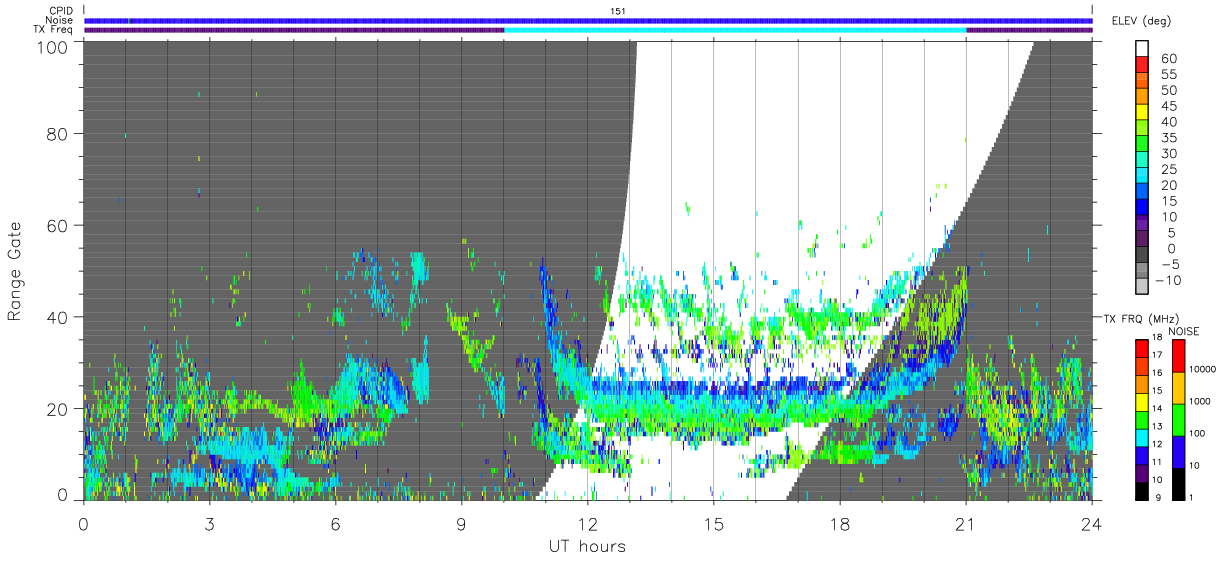Click the CPID value 151
This screenshot has height=567, width=1228.
pyautogui.click(x=618, y=11)
